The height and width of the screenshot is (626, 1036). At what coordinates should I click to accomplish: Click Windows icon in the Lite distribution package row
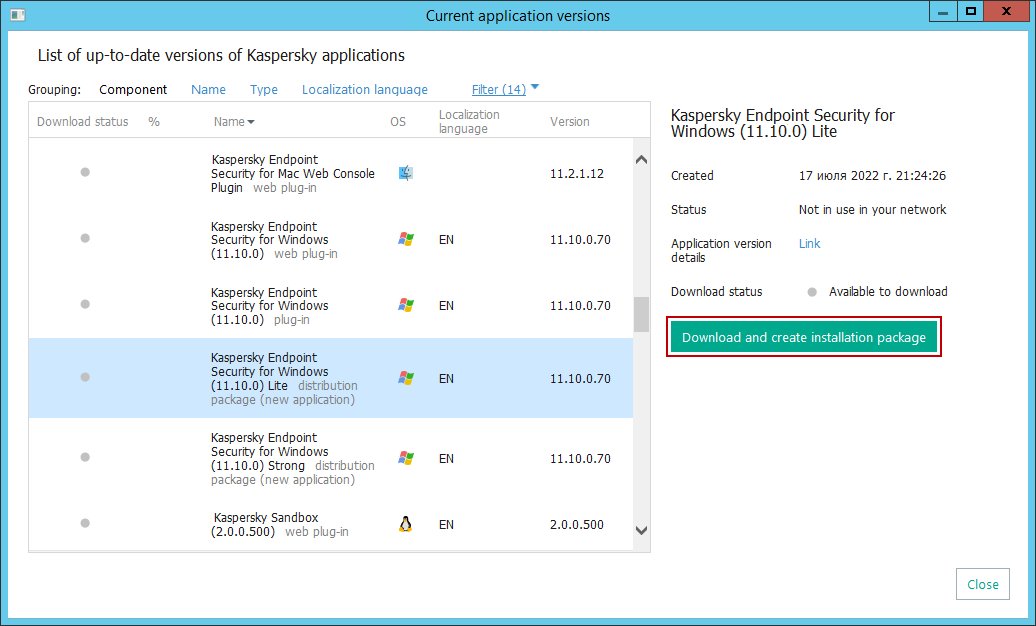(405, 379)
